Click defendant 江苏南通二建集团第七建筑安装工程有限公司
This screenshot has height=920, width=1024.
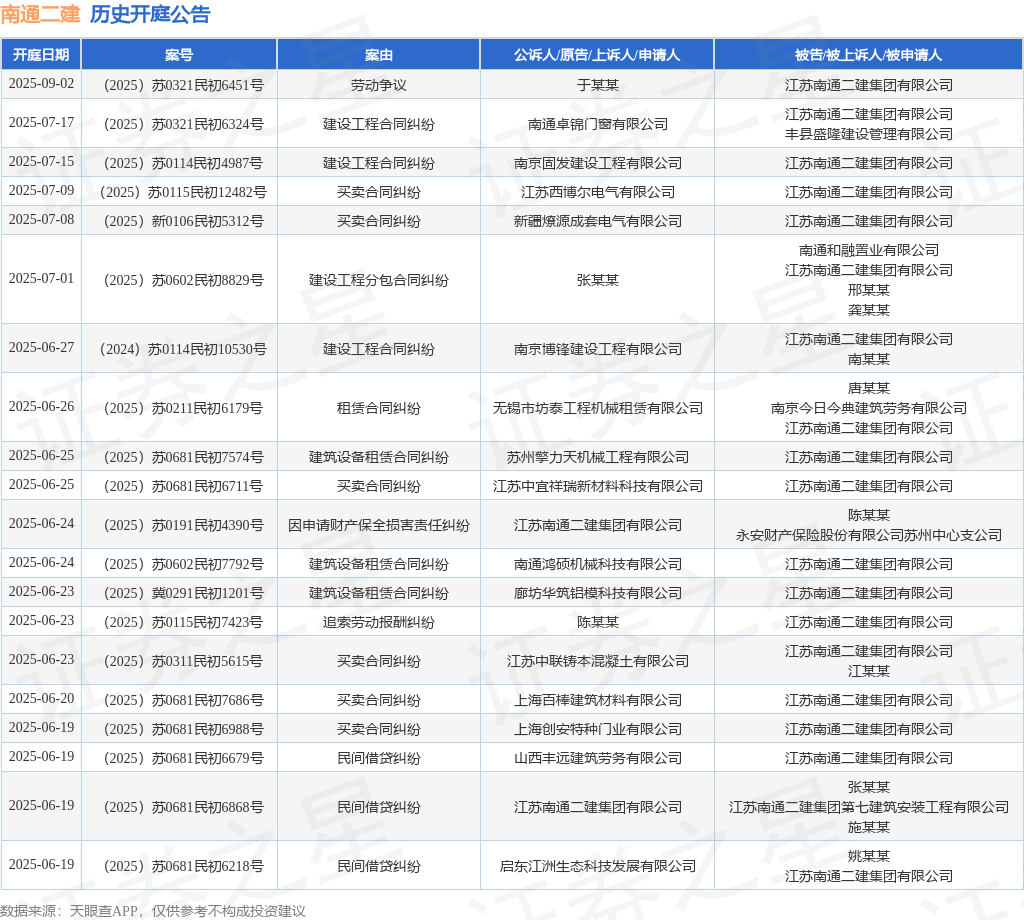tap(869, 807)
